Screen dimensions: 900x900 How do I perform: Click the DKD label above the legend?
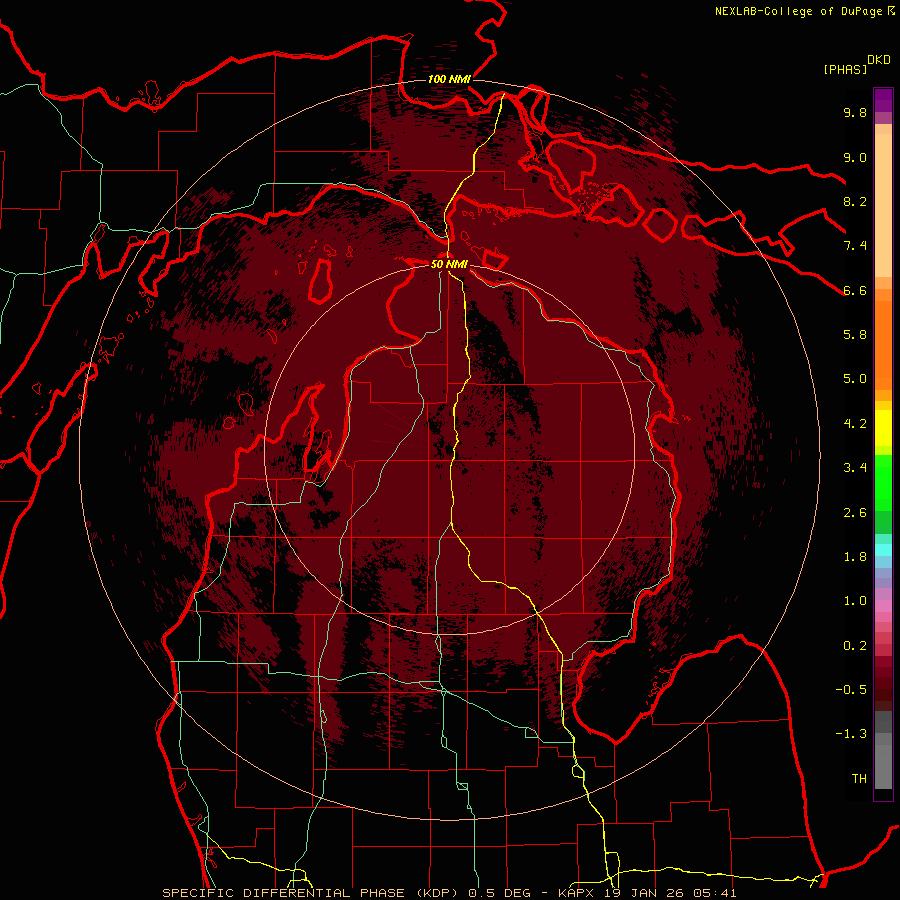[x=878, y=60]
